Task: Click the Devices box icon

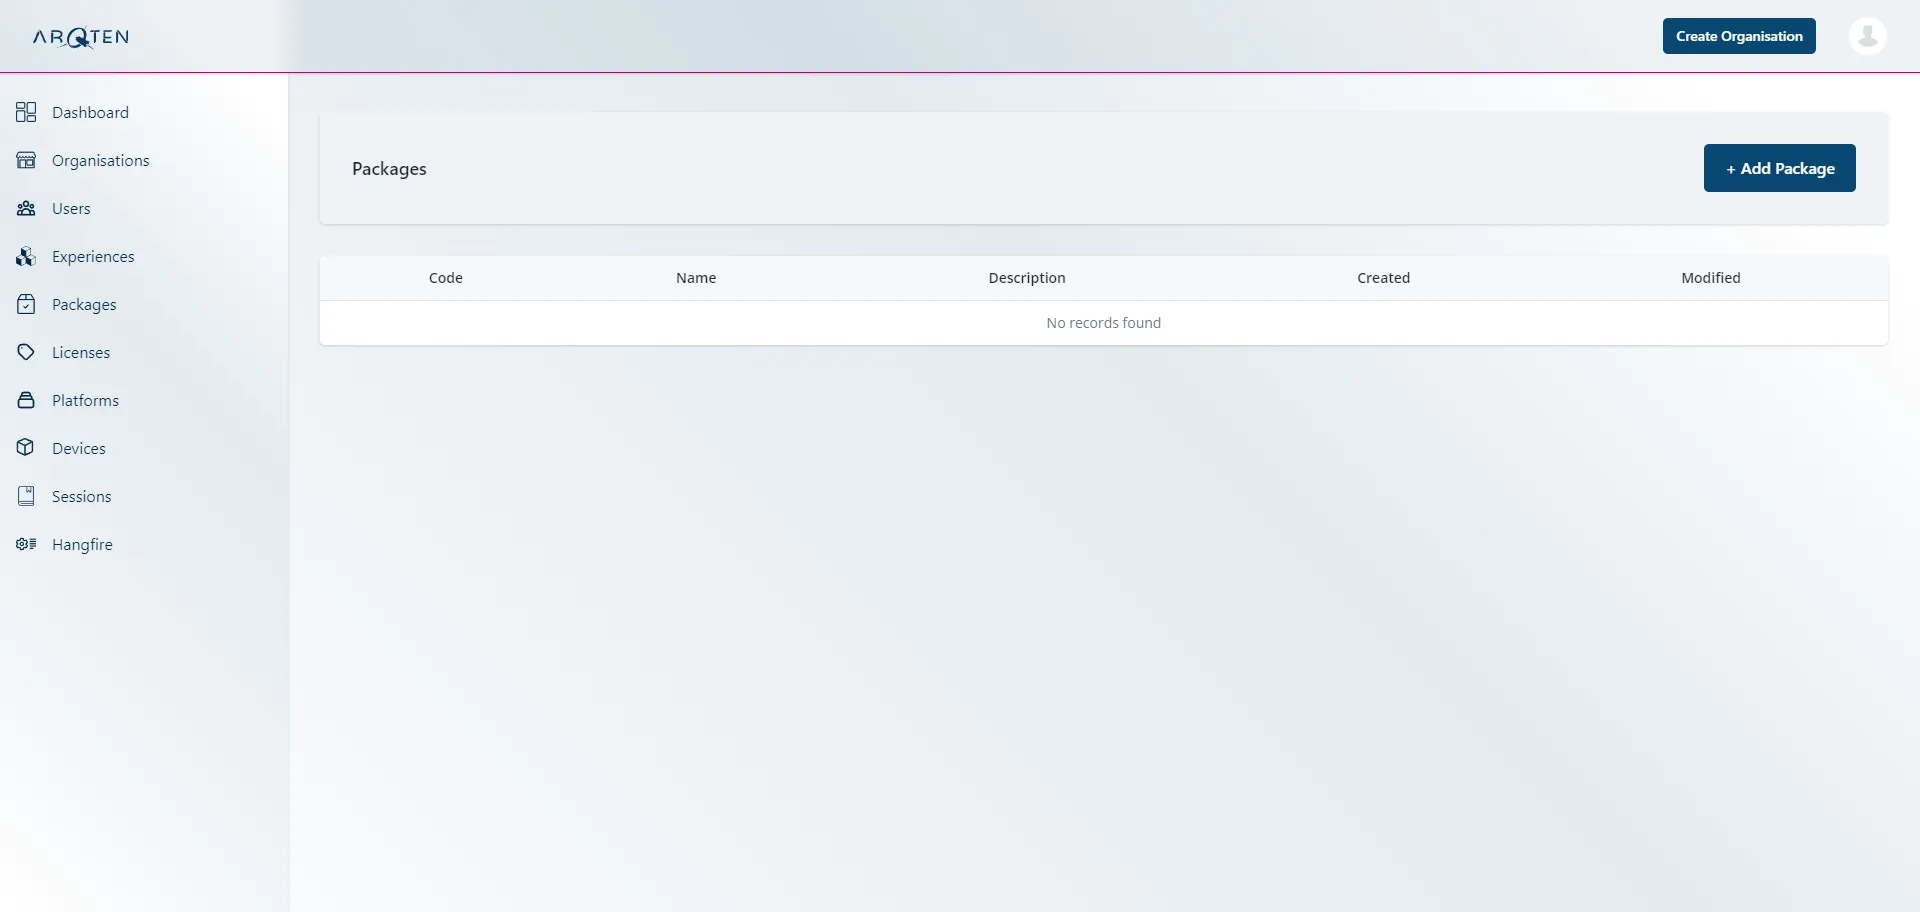Action: [26, 448]
